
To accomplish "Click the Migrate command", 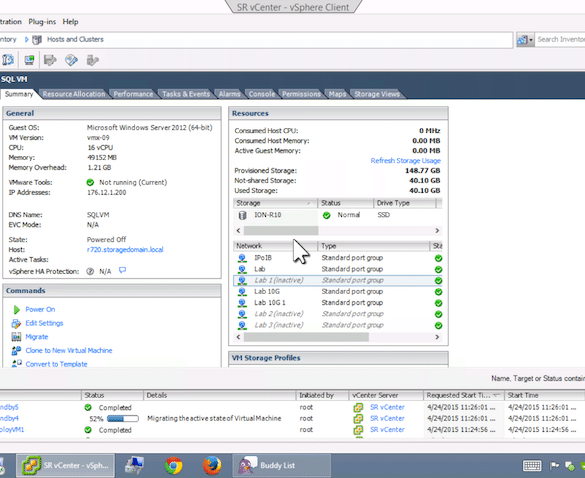I will 37,337.
